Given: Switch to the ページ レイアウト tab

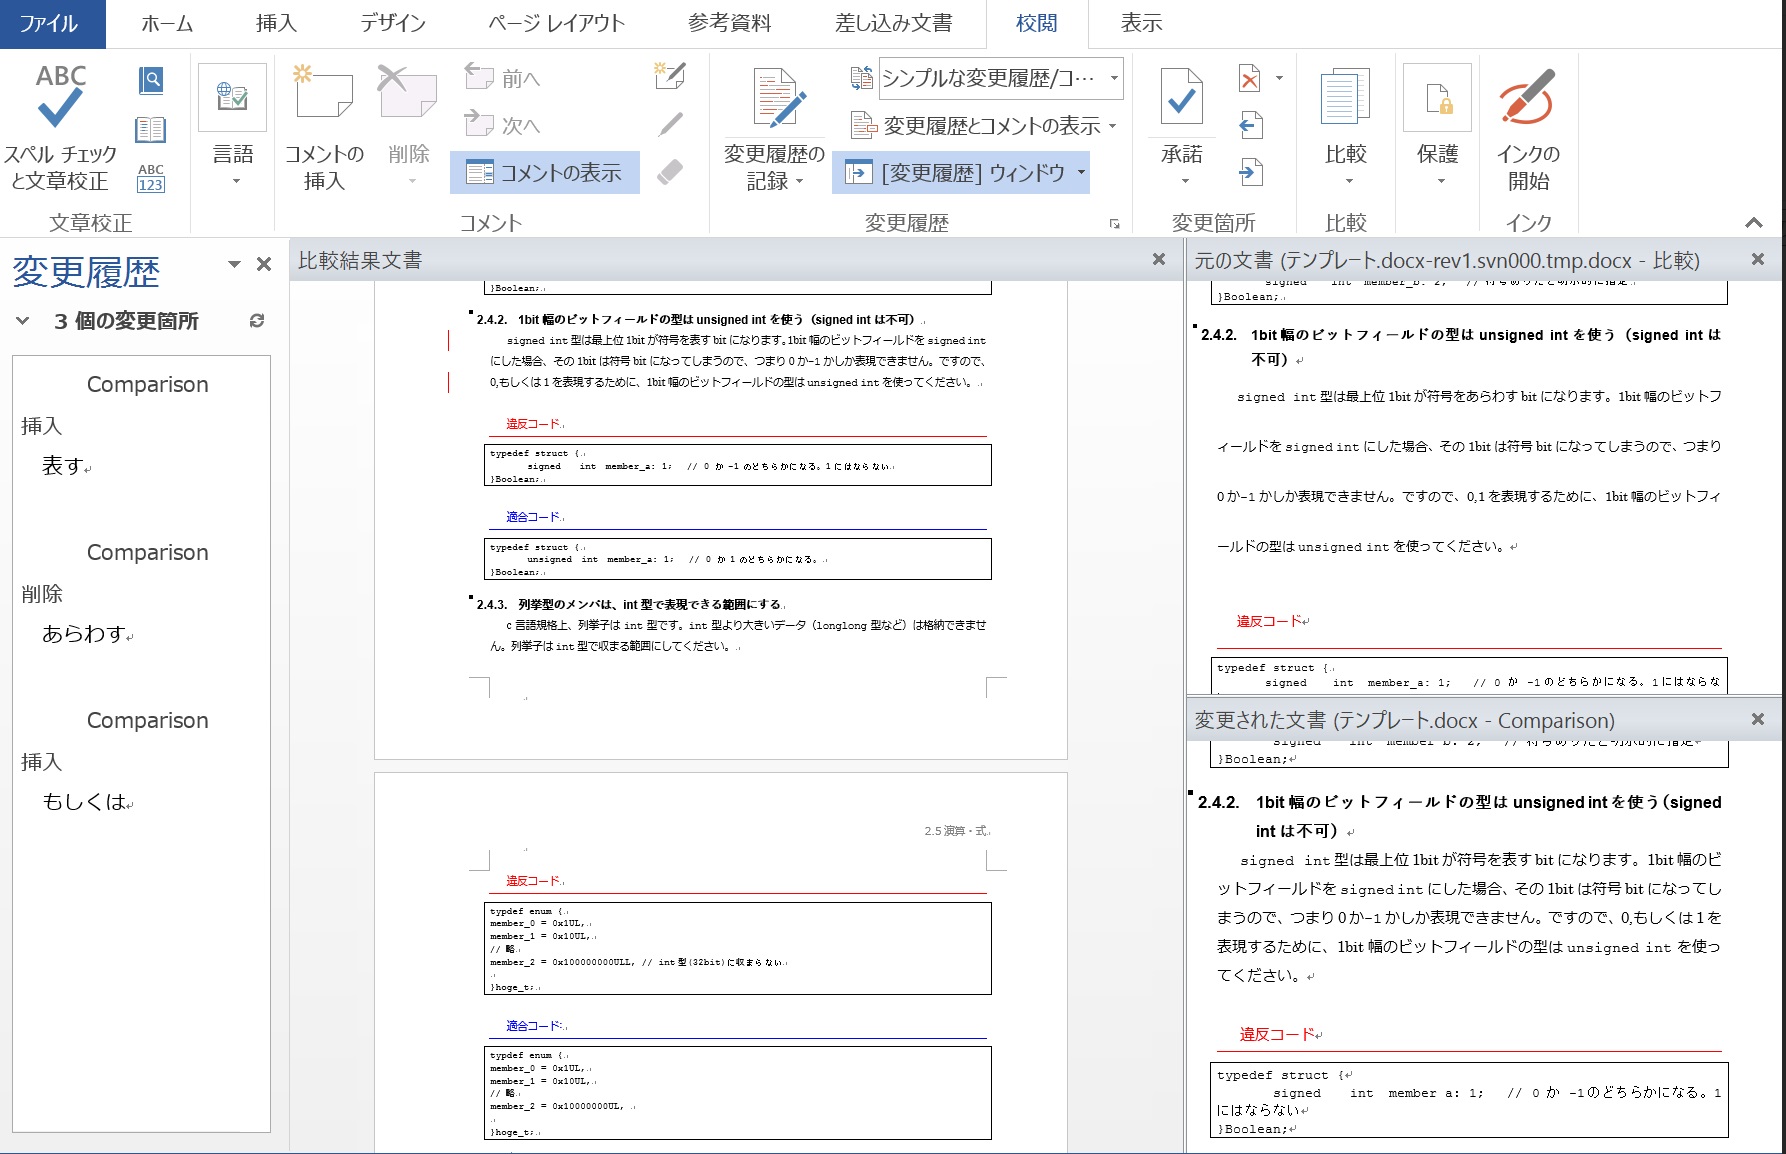Looking at the screenshot, I should click(x=557, y=24).
